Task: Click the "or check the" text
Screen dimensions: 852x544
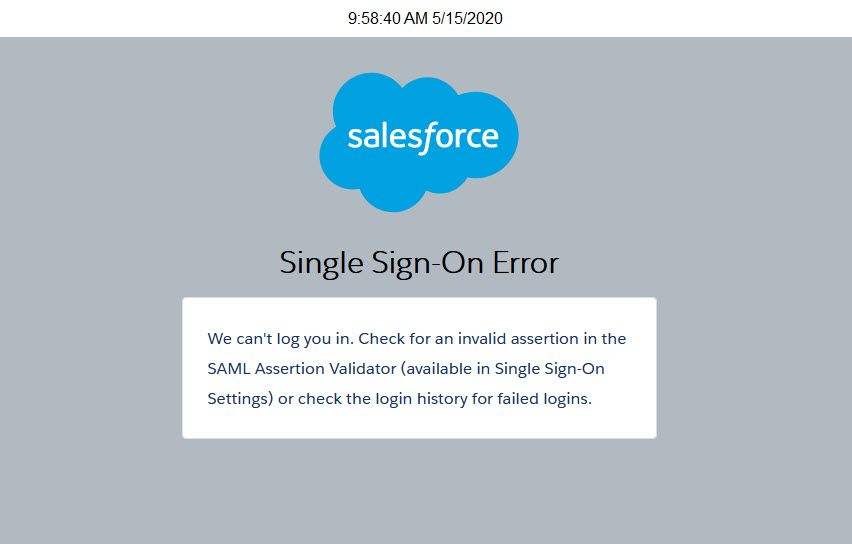Action: [323, 398]
